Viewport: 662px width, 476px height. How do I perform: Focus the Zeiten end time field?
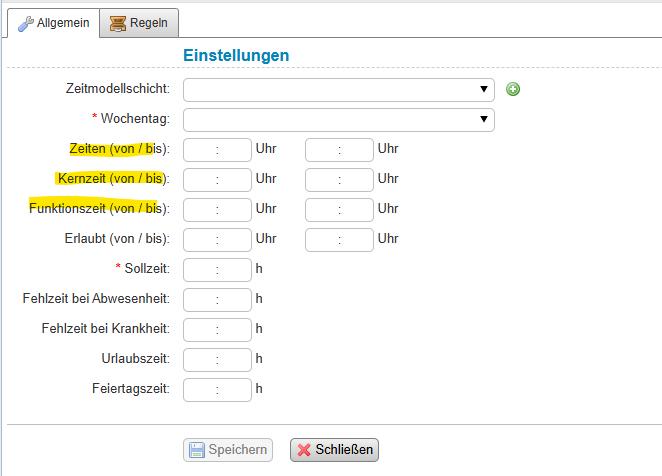coord(339,149)
